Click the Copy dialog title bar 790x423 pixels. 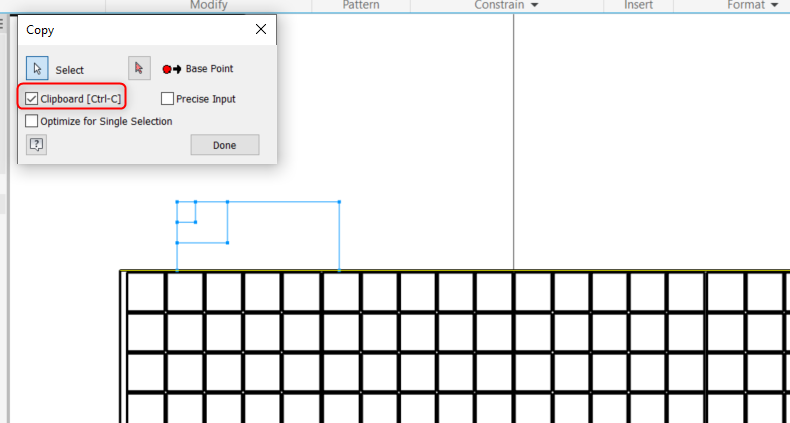pos(130,30)
